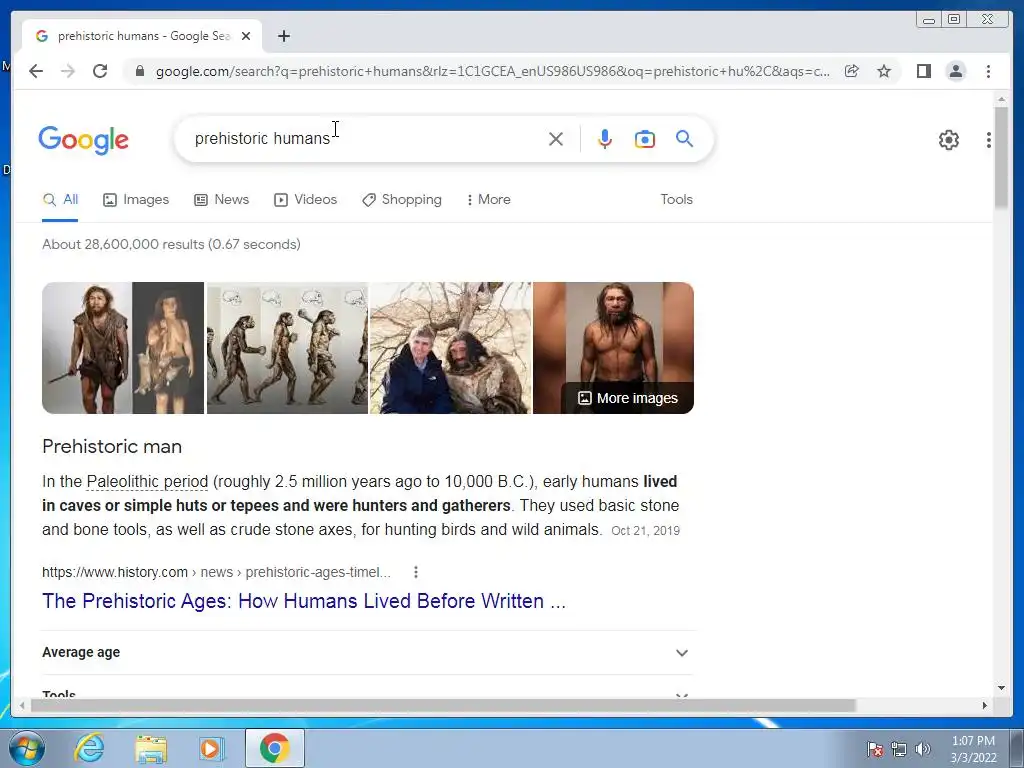Open the Windows Start menu
Viewport: 1024px width, 768px height.
tap(27, 748)
